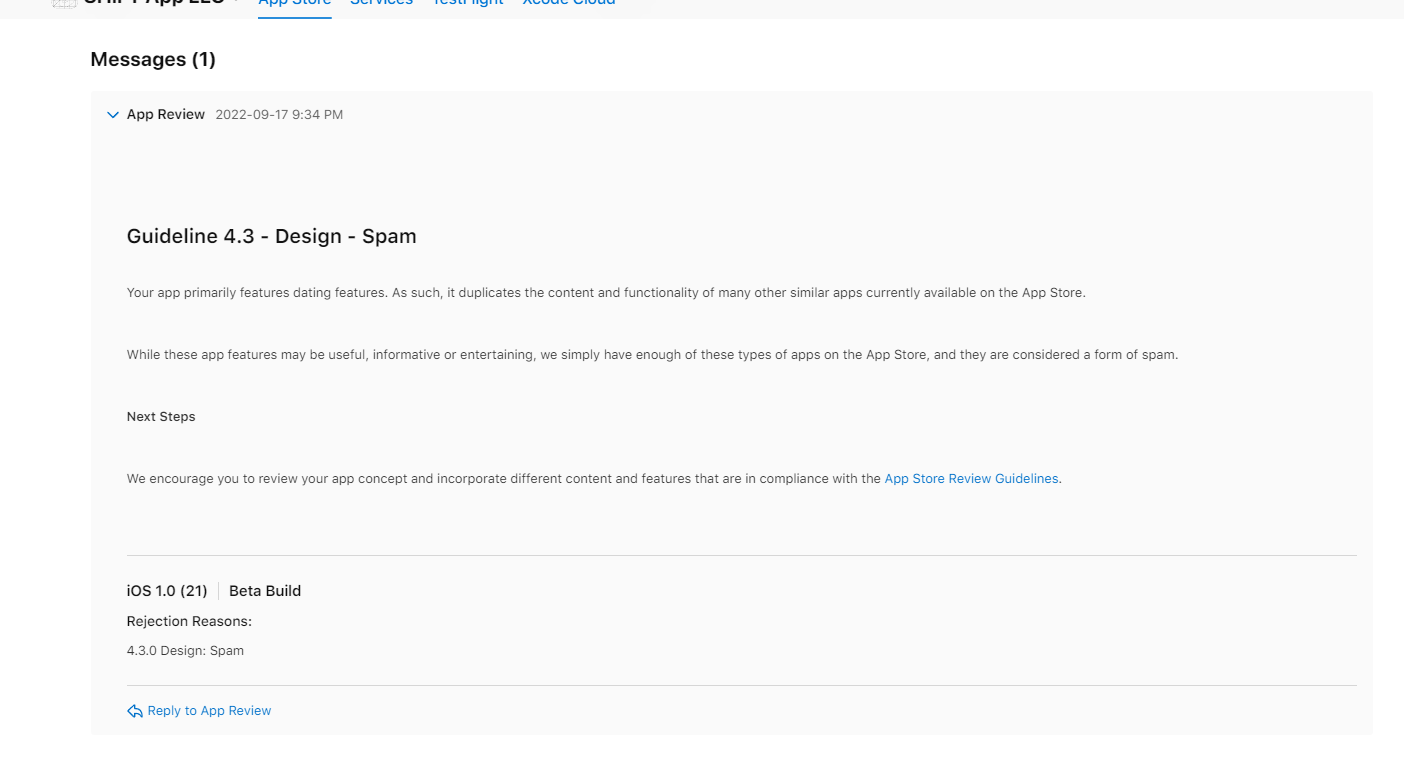Open the app name dropdown at top

(236, 3)
